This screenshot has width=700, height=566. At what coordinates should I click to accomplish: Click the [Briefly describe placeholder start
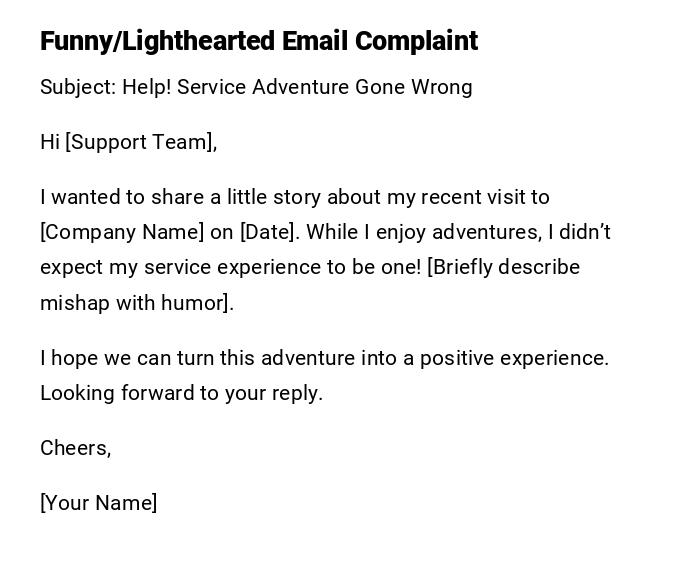[503, 267]
